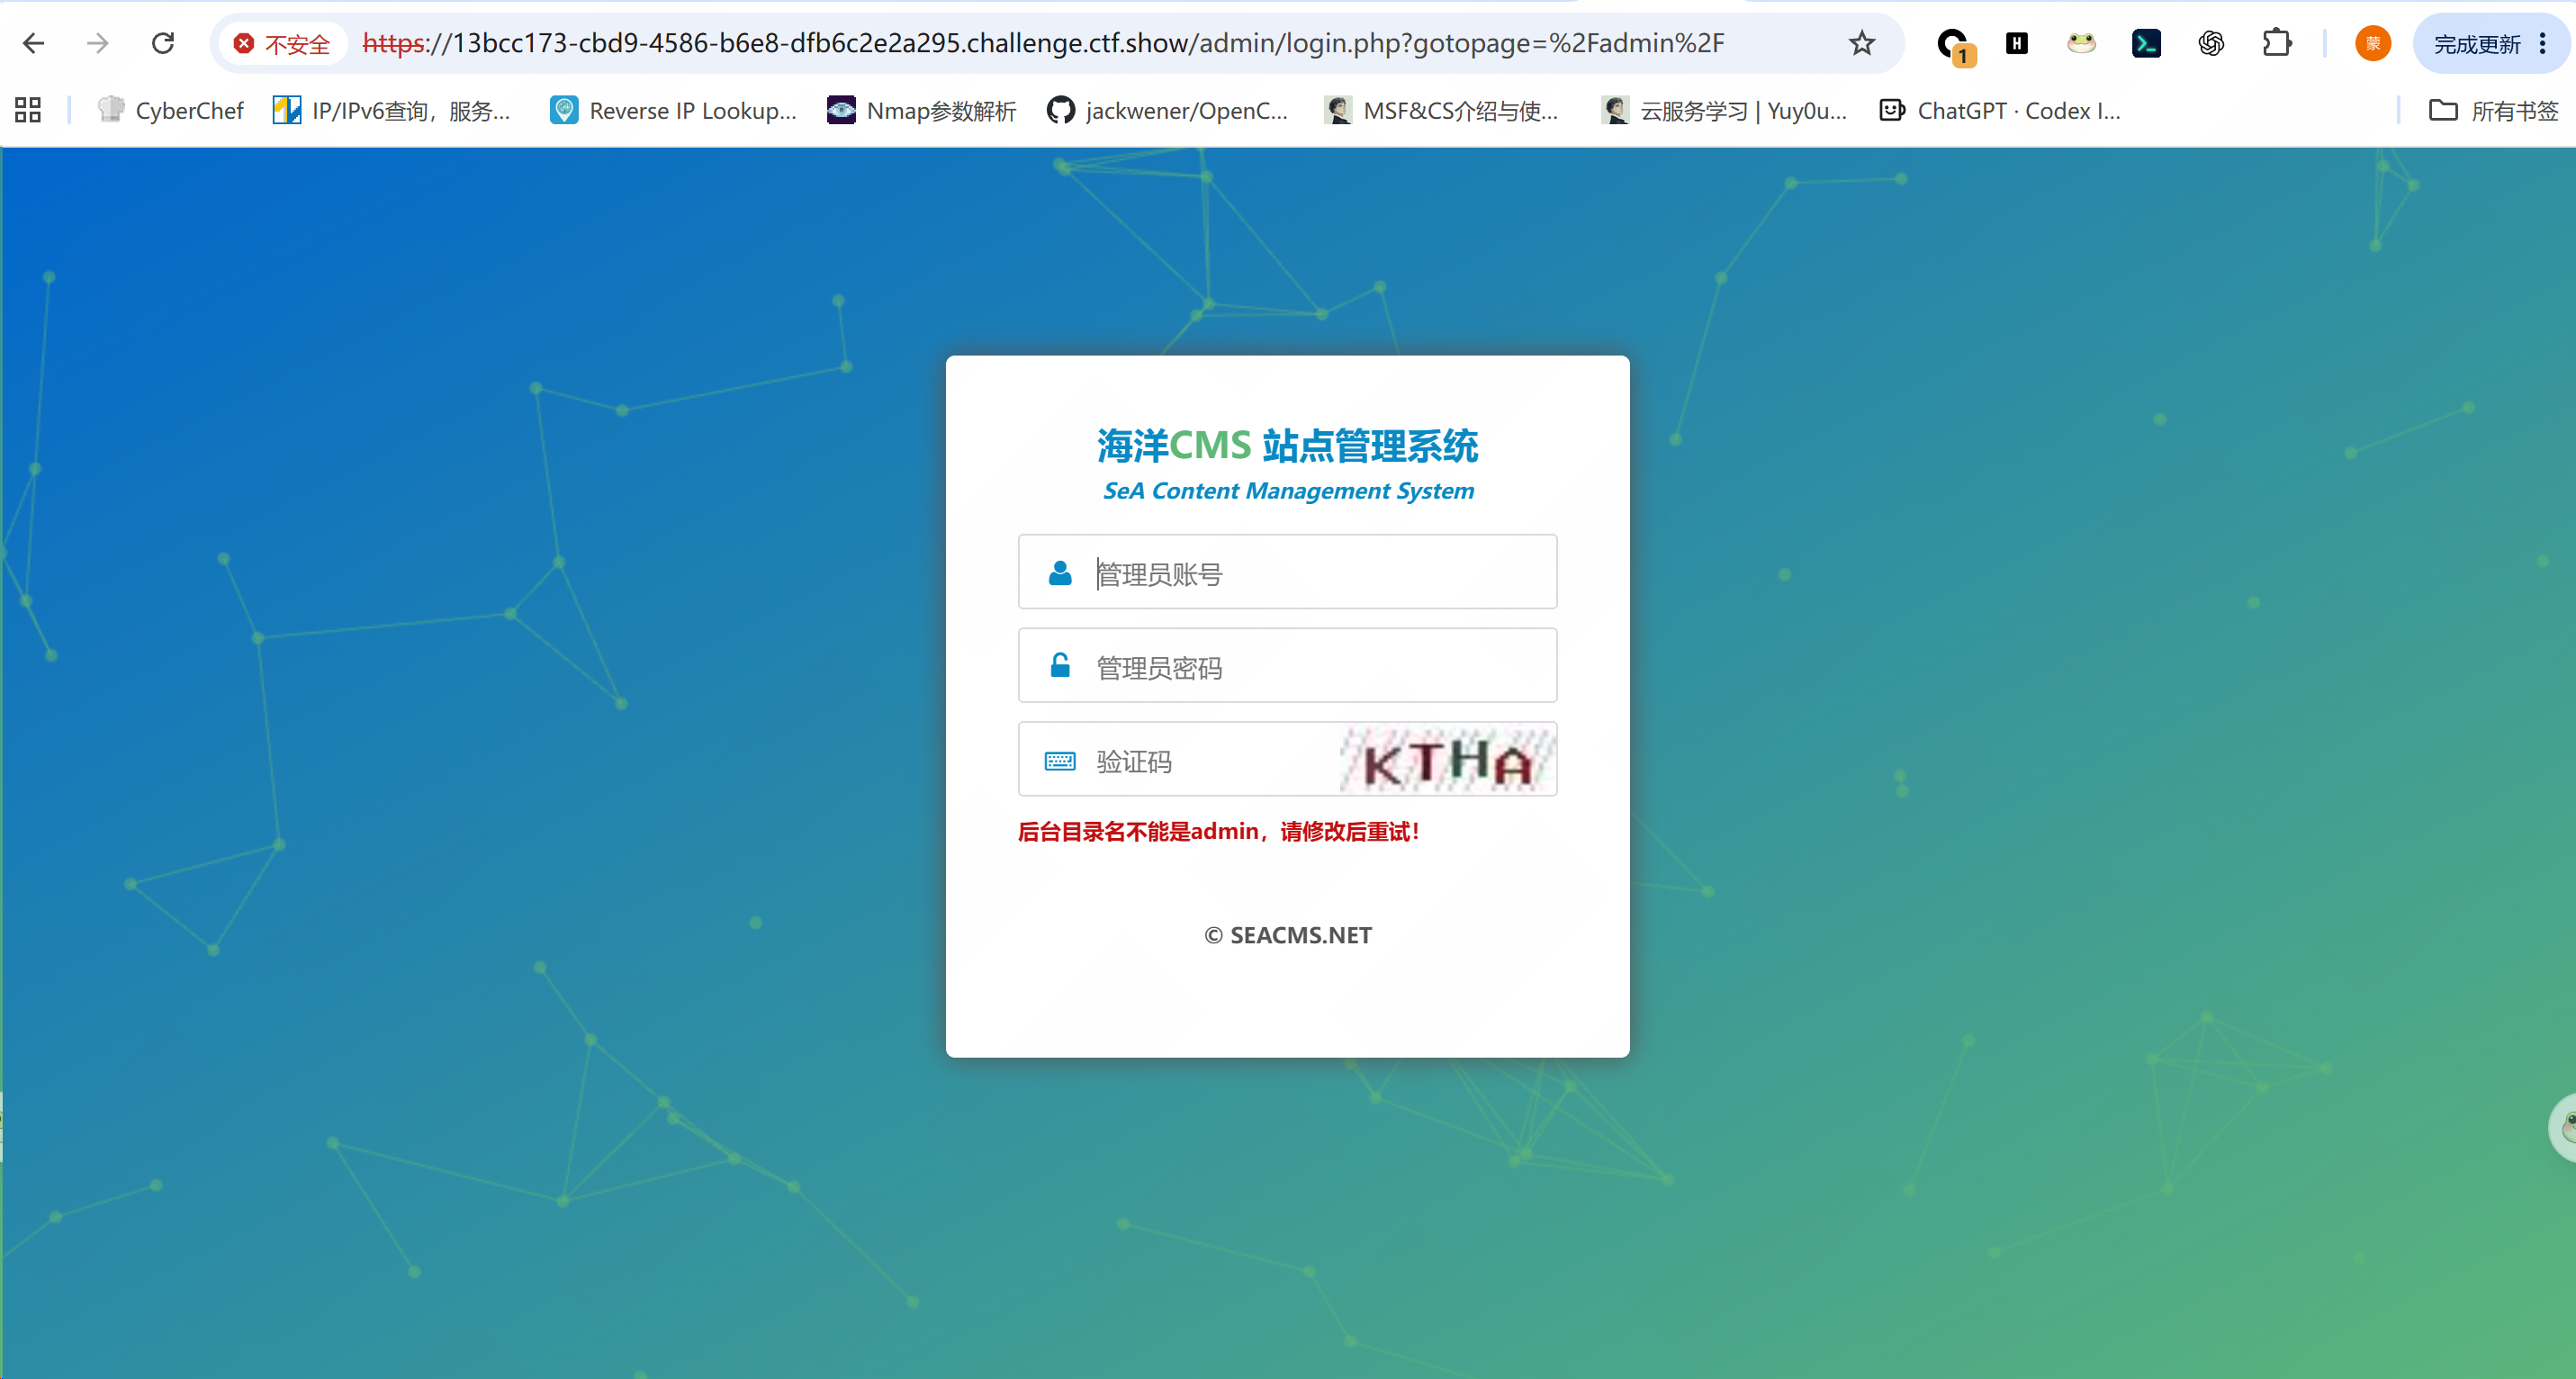Click the © SEACMS.NET footer text
2576x1379 pixels.
coord(1287,935)
